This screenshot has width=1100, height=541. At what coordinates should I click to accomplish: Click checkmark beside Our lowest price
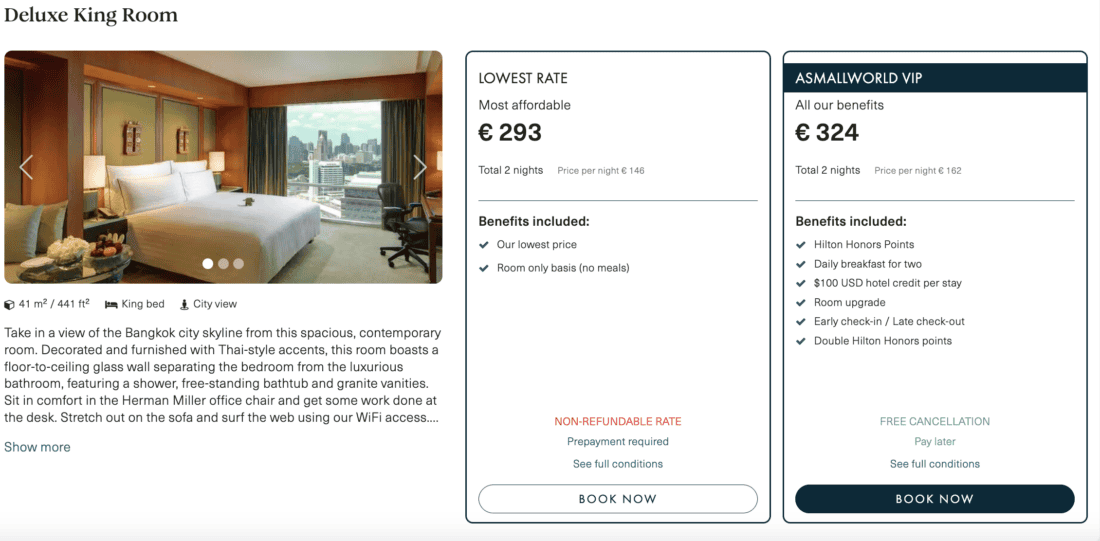coord(484,245)
